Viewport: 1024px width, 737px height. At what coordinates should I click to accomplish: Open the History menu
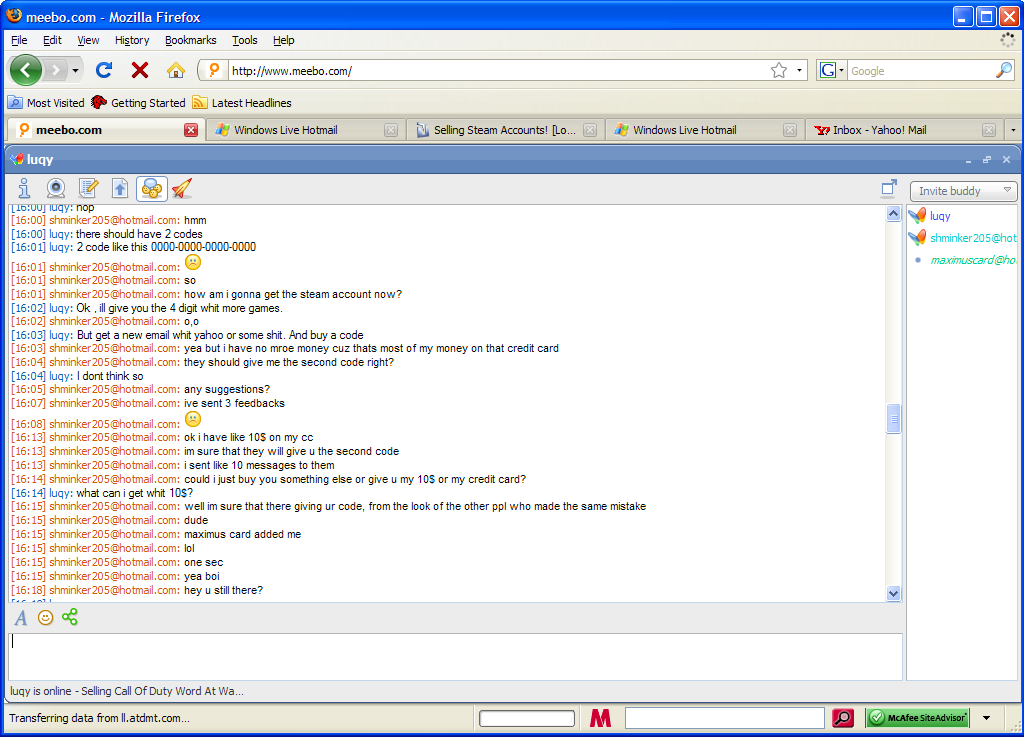tap(132, 40)
